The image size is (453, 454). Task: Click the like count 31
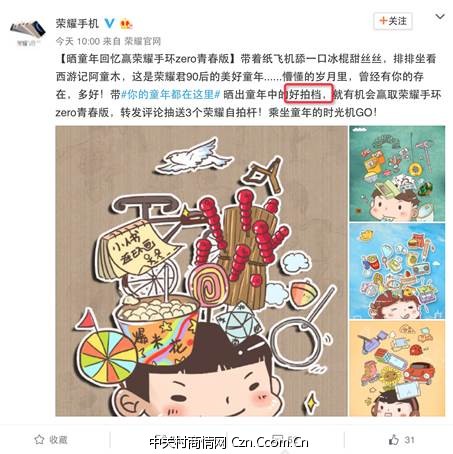tap(409, 440)
